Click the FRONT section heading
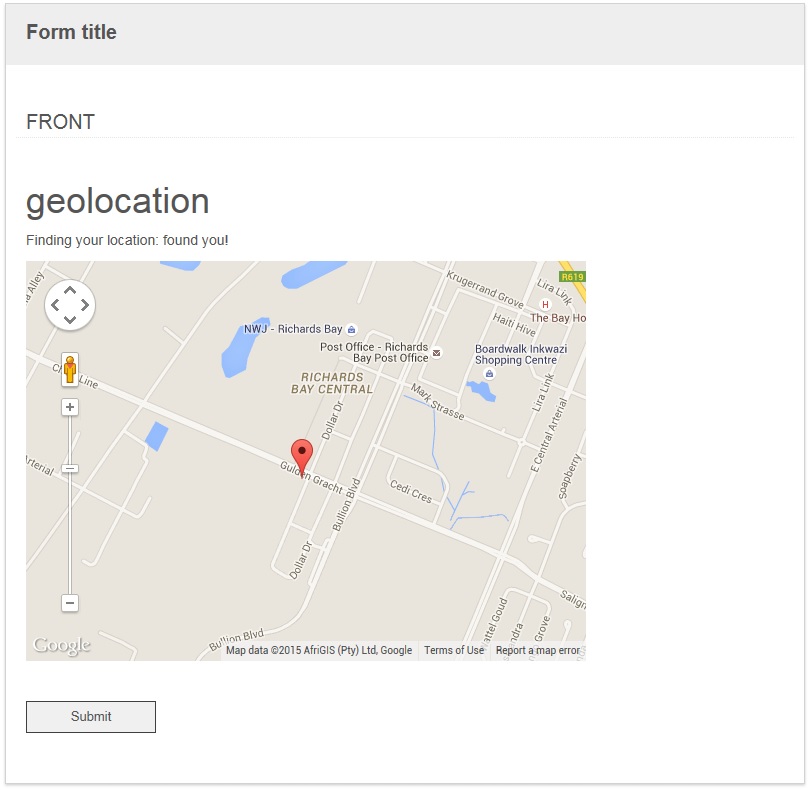The image size is (808, 790). pyautogui.click(x=61, y=122)
